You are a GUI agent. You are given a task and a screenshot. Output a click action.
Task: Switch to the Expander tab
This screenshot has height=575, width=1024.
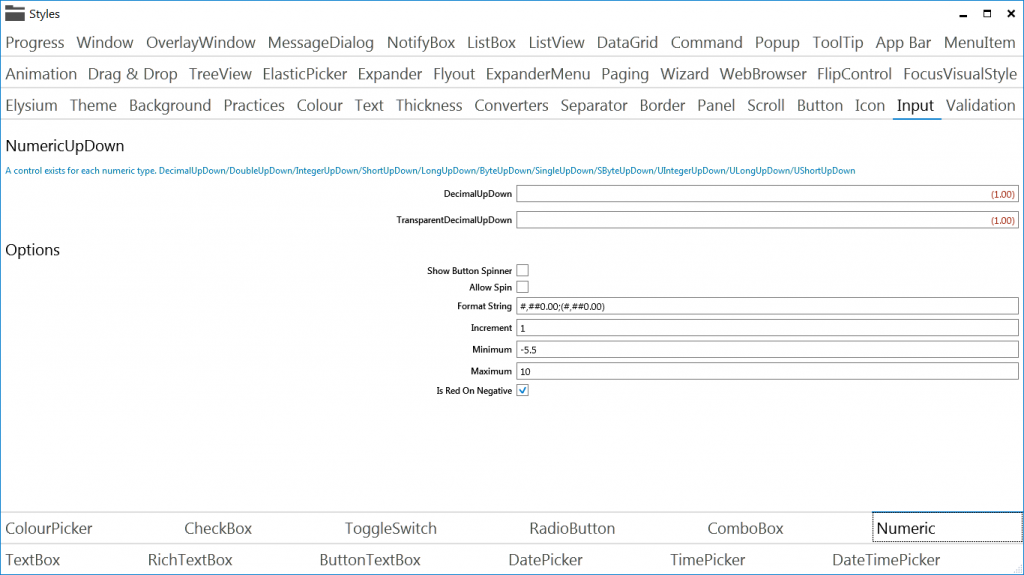tap(390, 74)
